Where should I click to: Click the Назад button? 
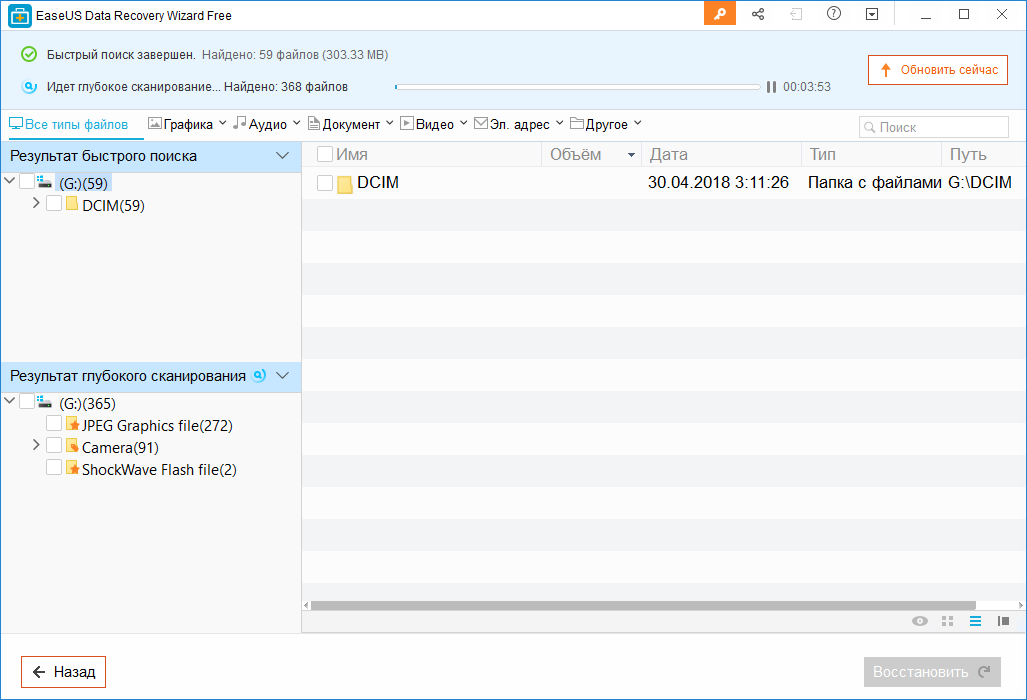pos(64,672)
